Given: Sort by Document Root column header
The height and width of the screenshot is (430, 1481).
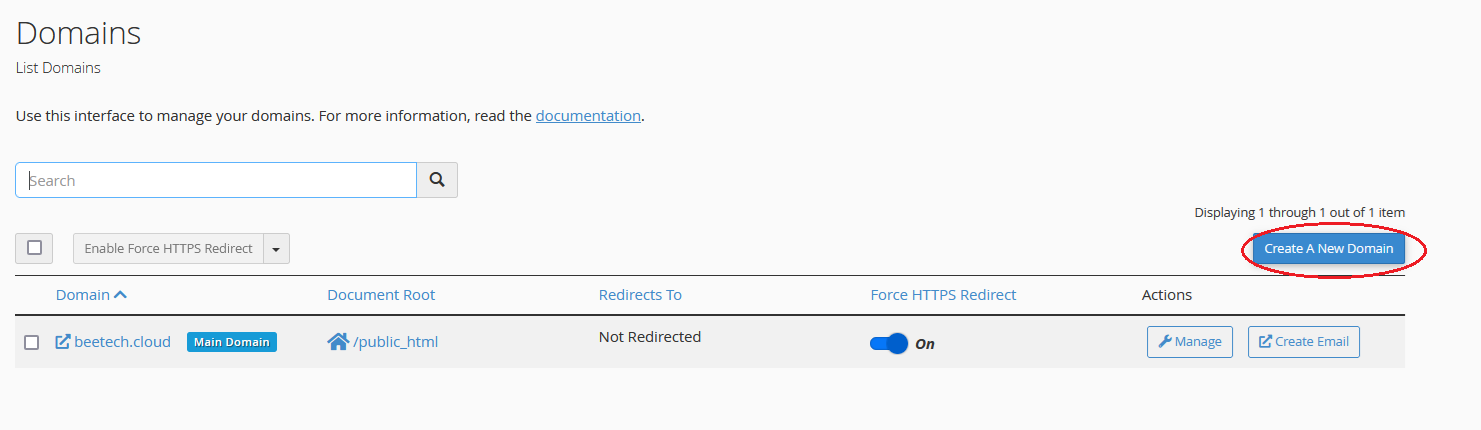Looking at the screenshot, I should click(x=381, y=295).
